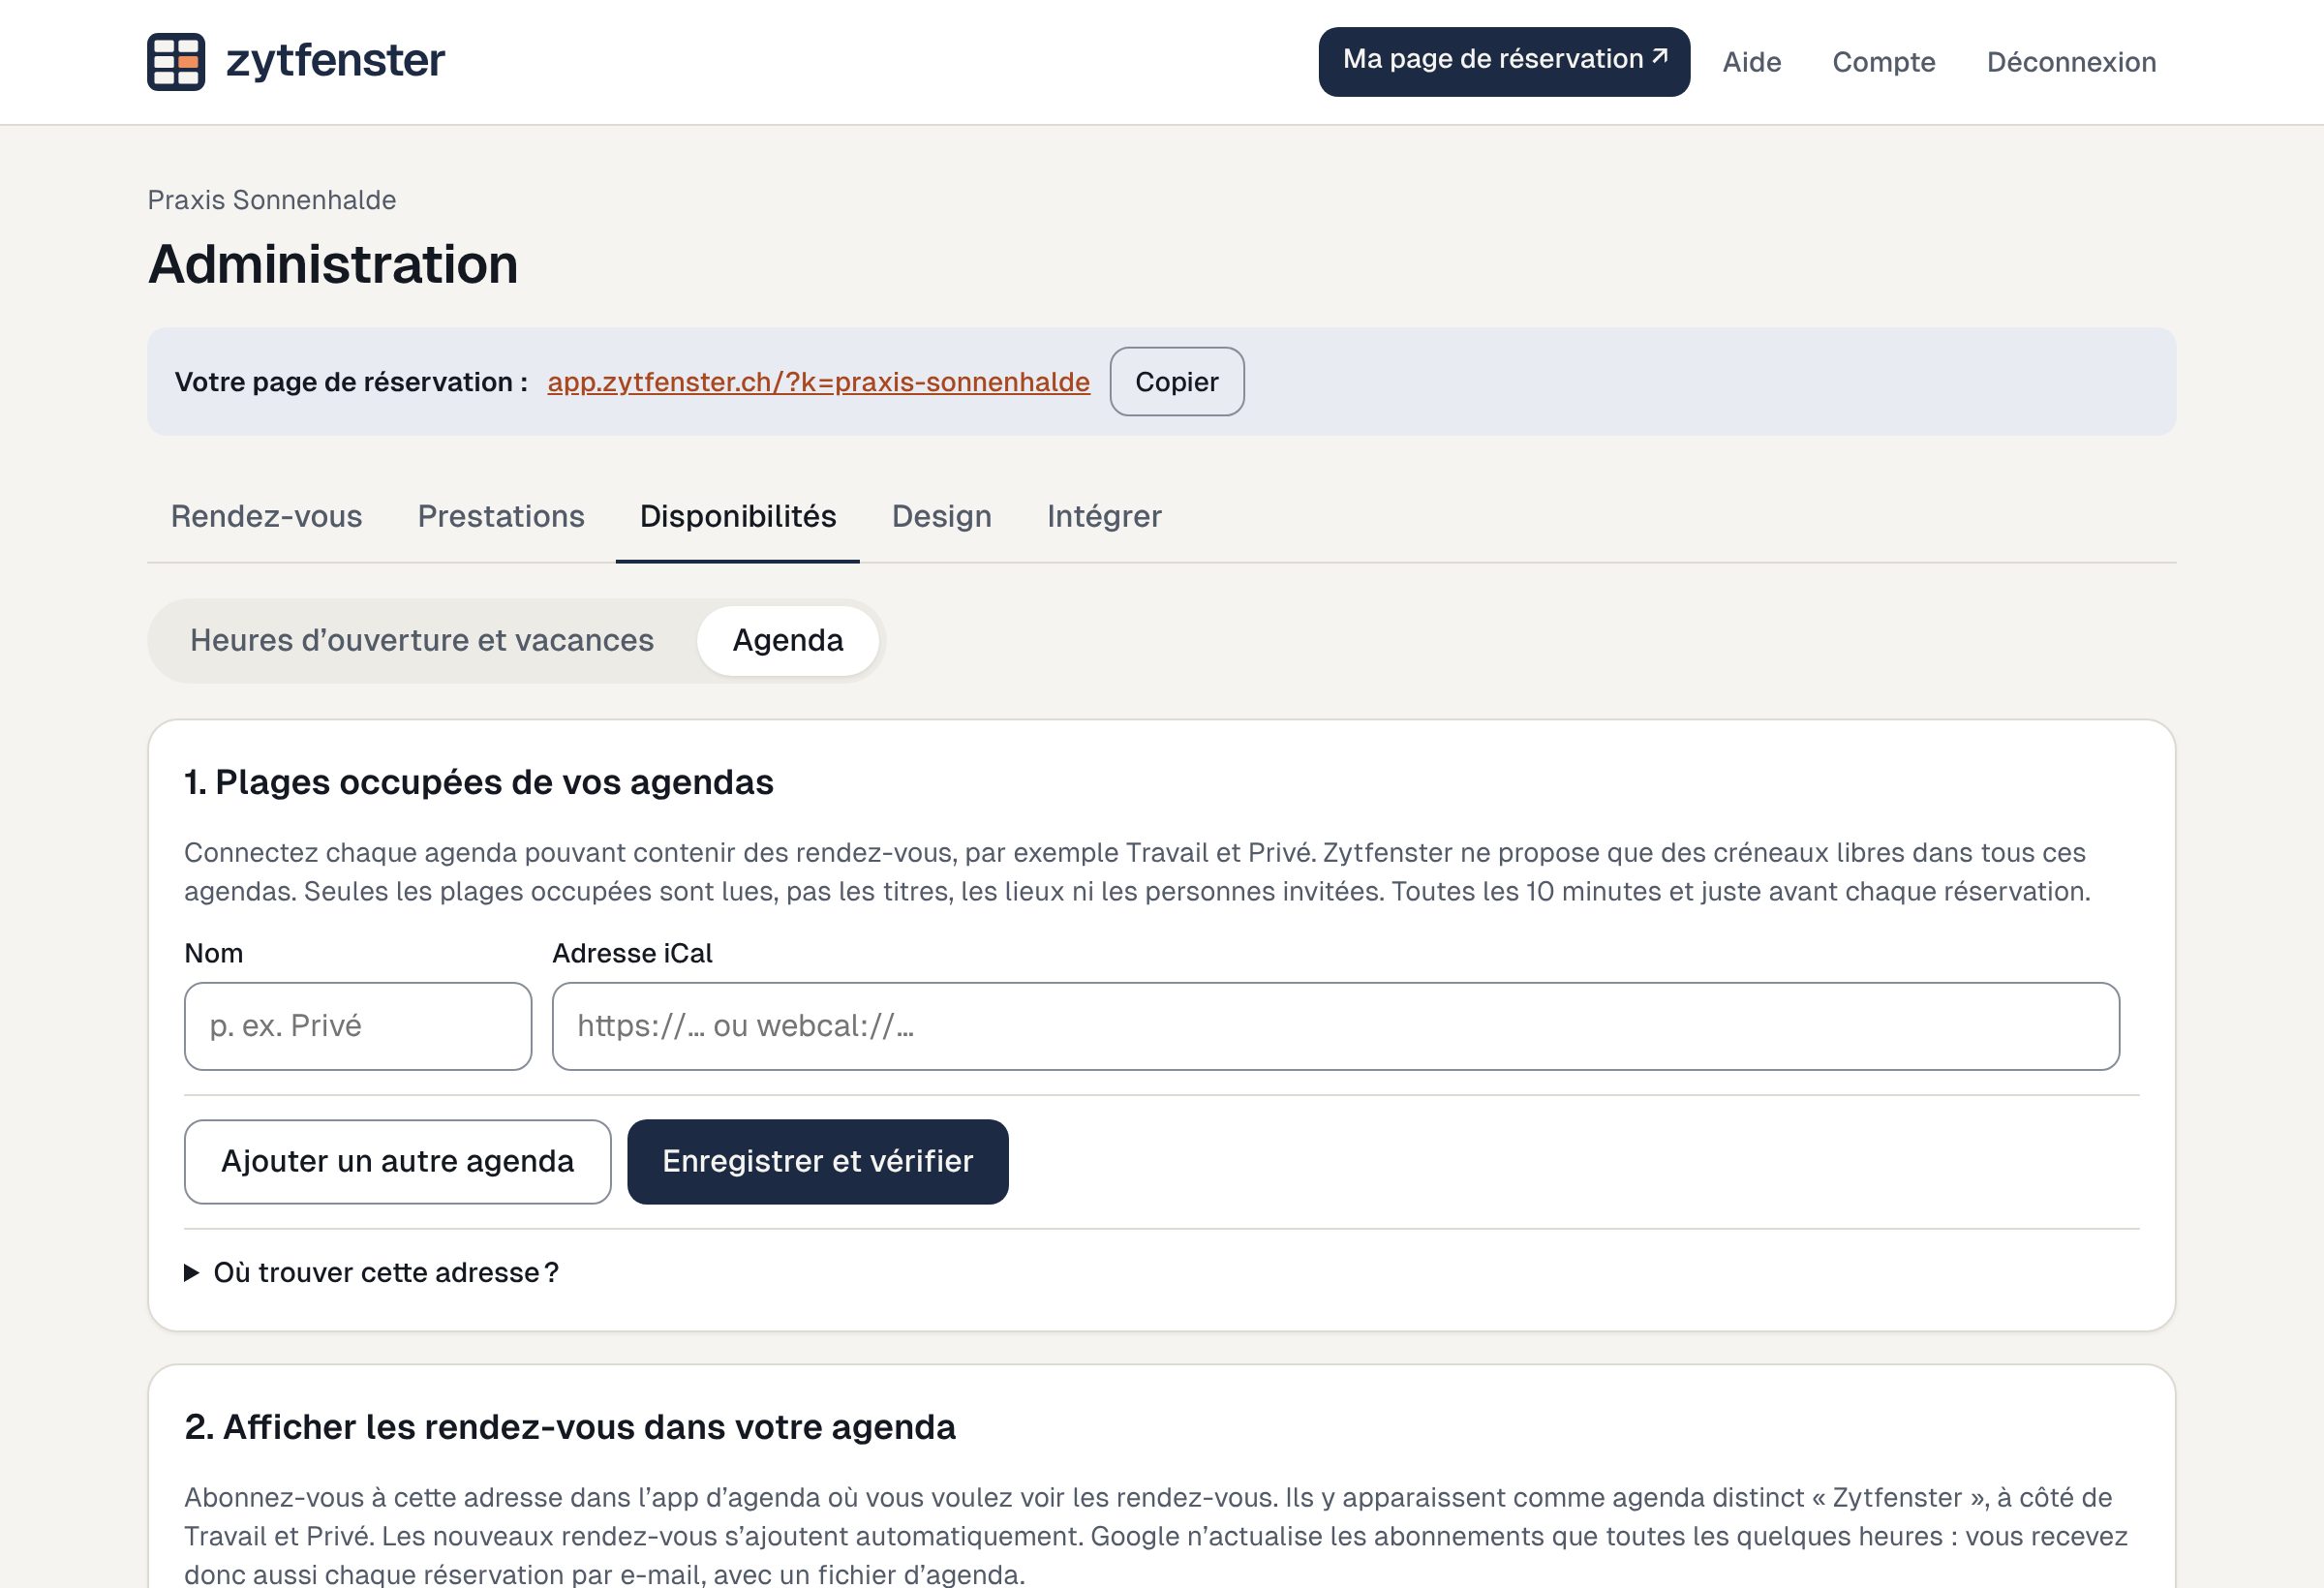Focus the Nom input field
Image resolution: width=2324 pixels, height=1588 pixels.
pyautogui.click(x=358, y=1026)
